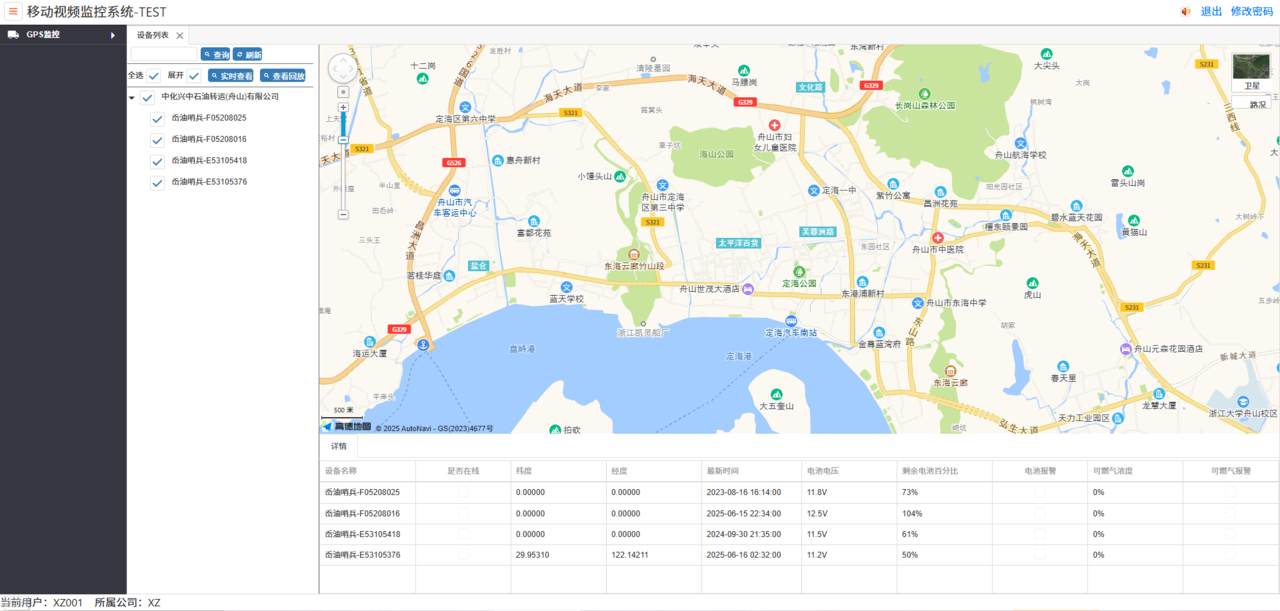Toggle the 展开 expand checkbox
The image size is (1280, 611).
pyautogui.click(x=194, y=76)
